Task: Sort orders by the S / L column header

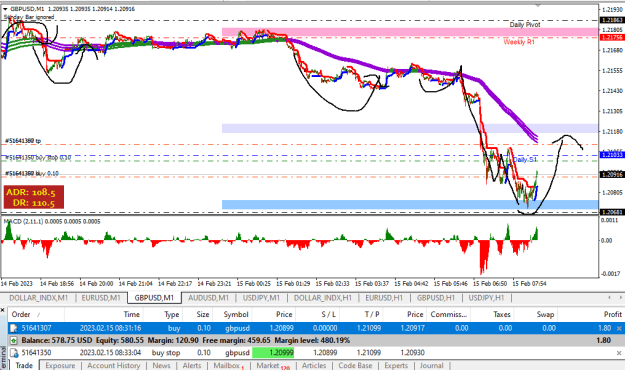Action: point(318,315)
